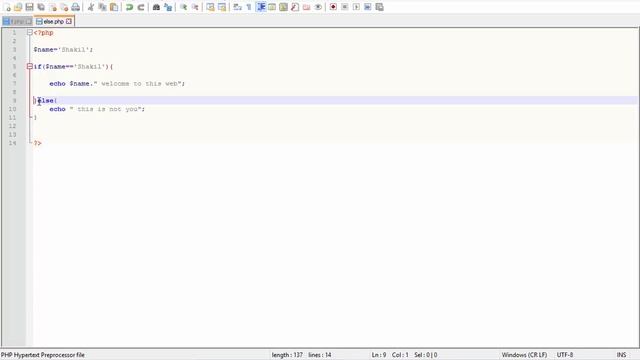Image resolution: width=640 pixels, height=360 pixels.
Task: Toggle synchronized vertical scrolling
Action: [210, 7]
